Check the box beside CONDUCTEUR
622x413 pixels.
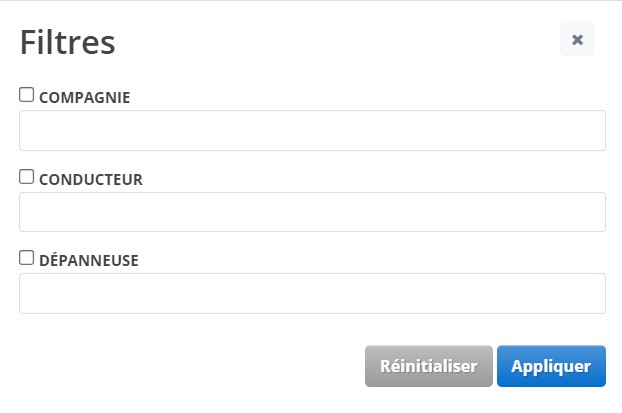(27, 177)
